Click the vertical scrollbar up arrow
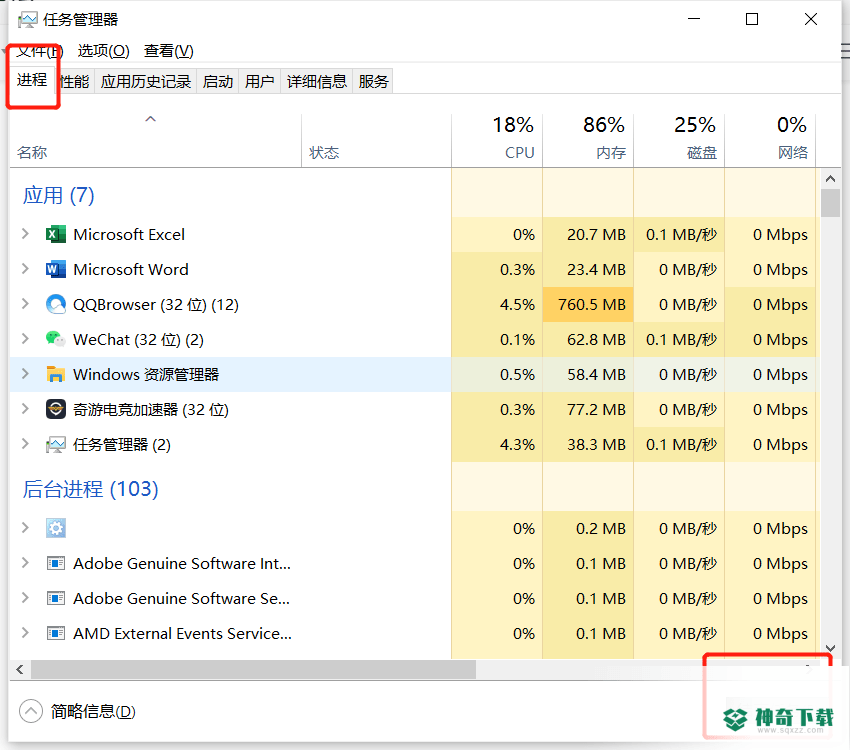The image size is (850, 750). pyautogui.click(x=830, y=178)
